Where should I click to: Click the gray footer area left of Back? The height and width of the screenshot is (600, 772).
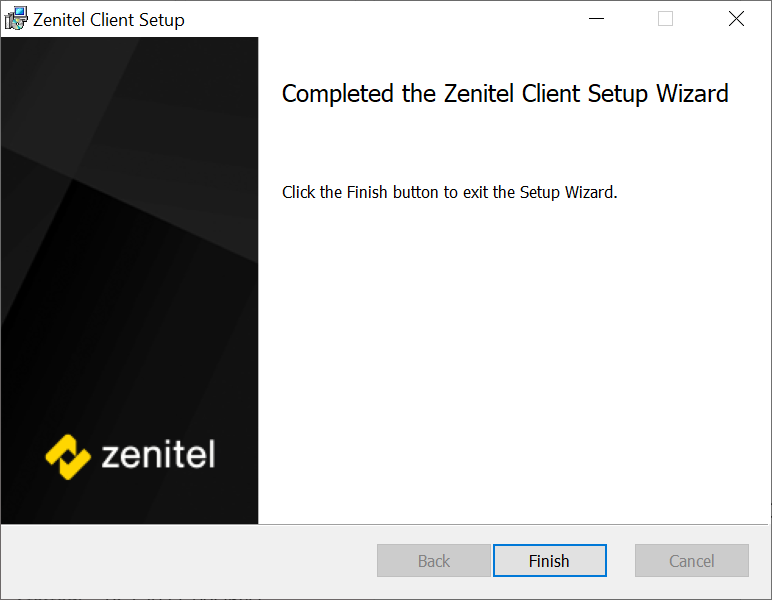190,561
